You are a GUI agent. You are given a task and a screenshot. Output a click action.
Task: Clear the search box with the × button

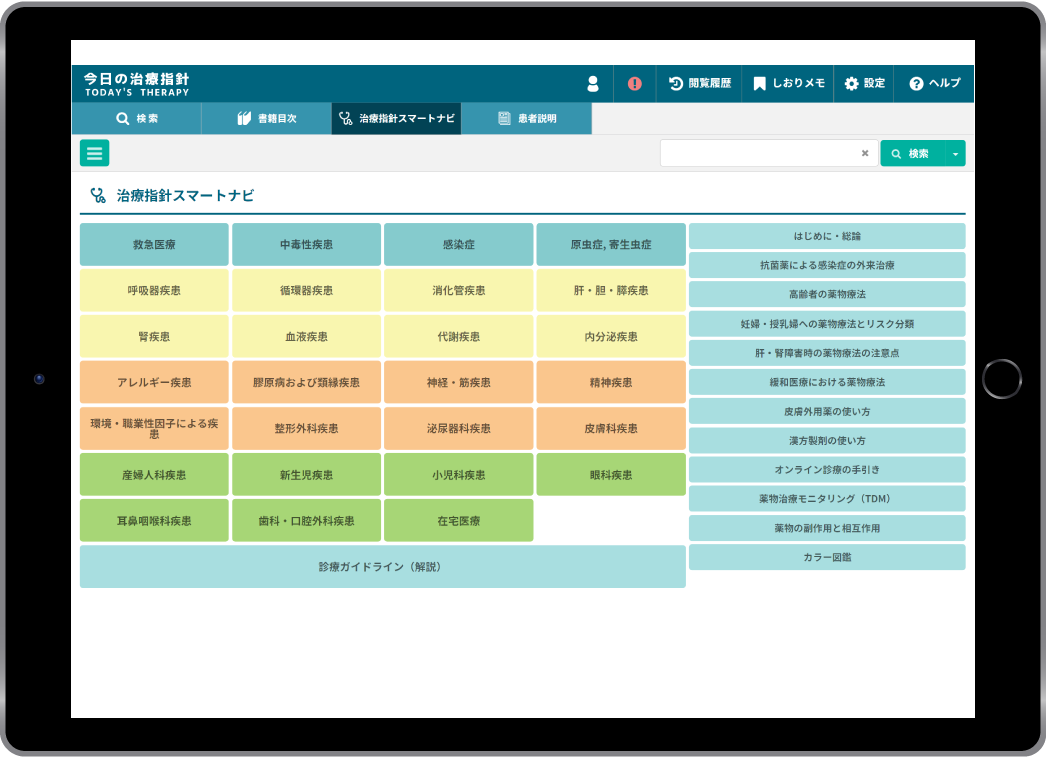[x=864, y=152]
